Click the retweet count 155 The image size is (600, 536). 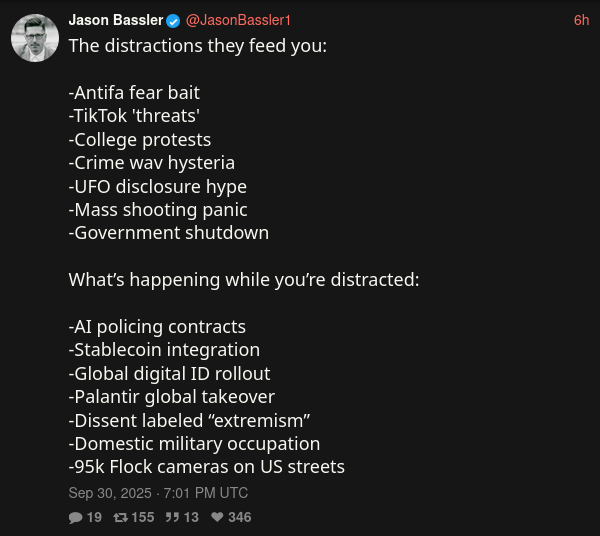144,517
